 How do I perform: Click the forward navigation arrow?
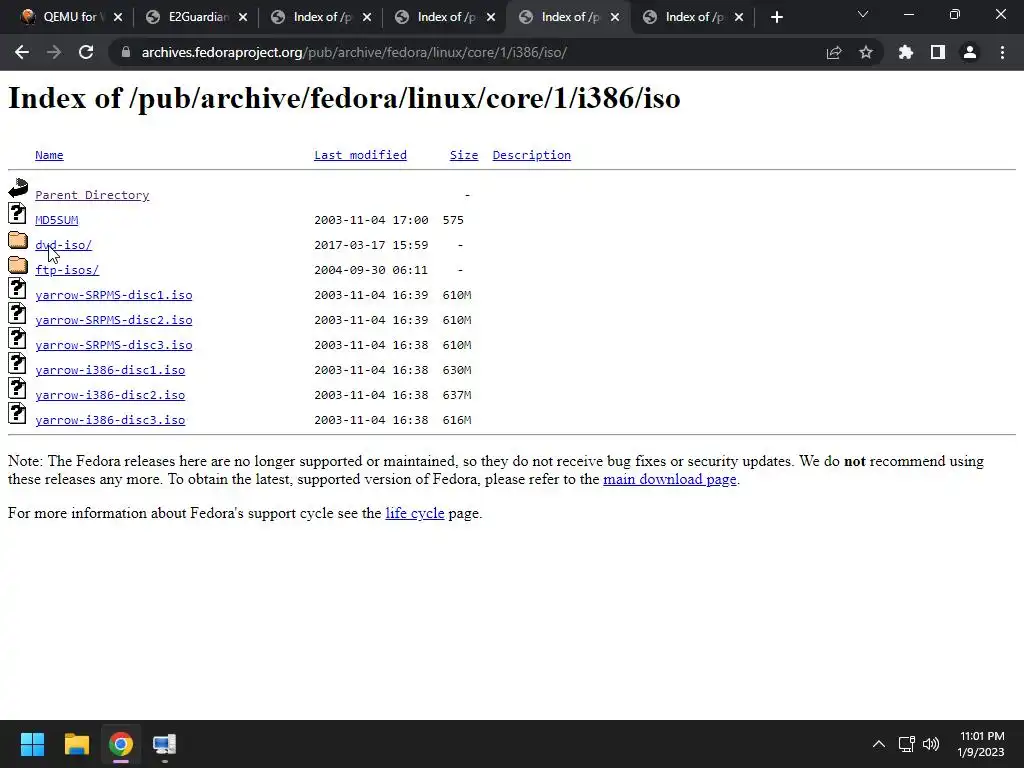54,52
